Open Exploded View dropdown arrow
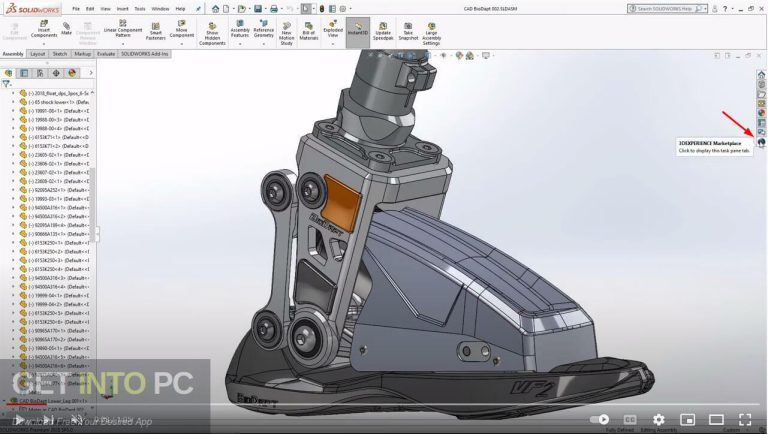The width and height of the screenshot is (768, 434). (333, 44)
